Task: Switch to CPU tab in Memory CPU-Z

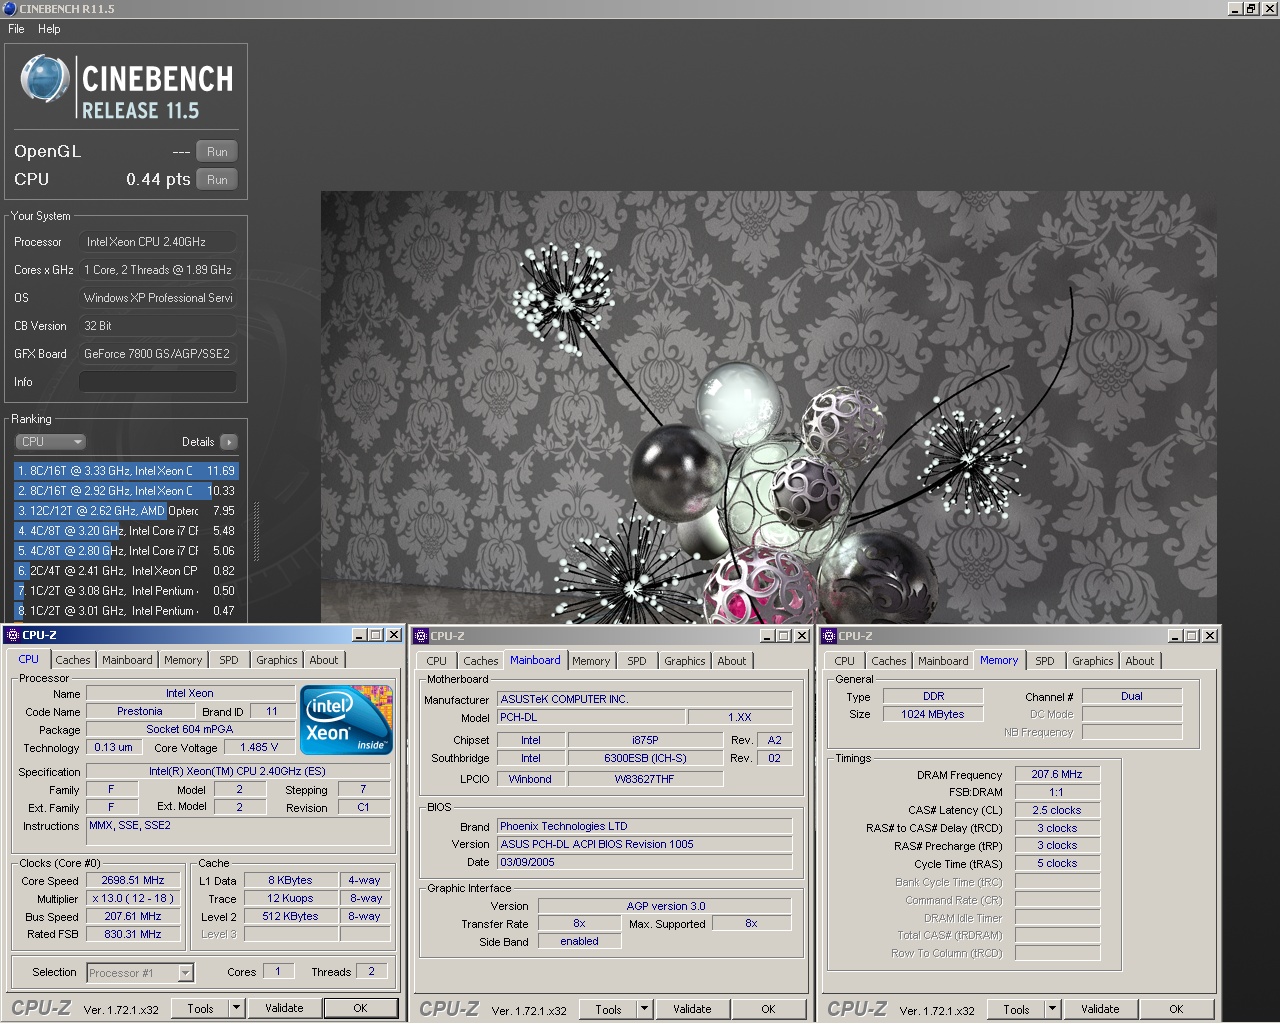Action: click(x=844, y=661)
